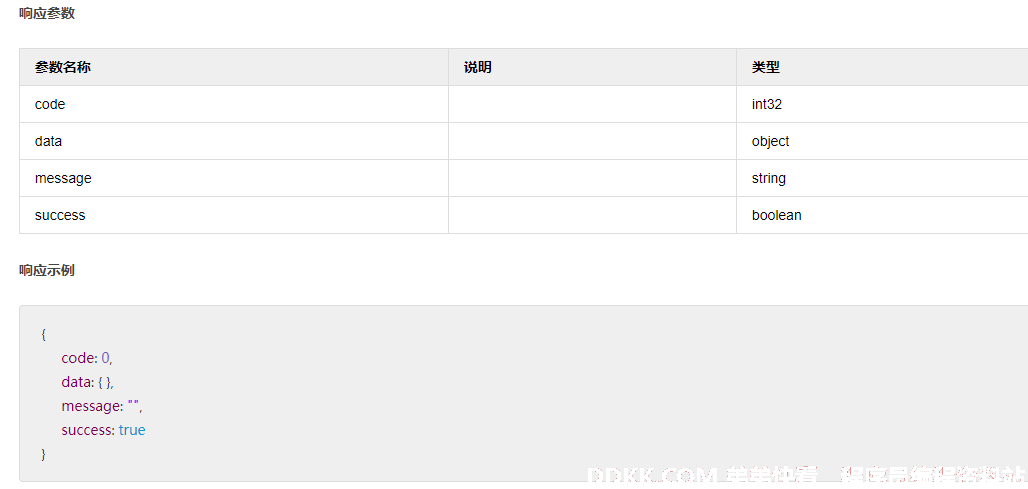Screen dimensions: 1028x489
Task: Select the data parameter cell
Action: 234,141
